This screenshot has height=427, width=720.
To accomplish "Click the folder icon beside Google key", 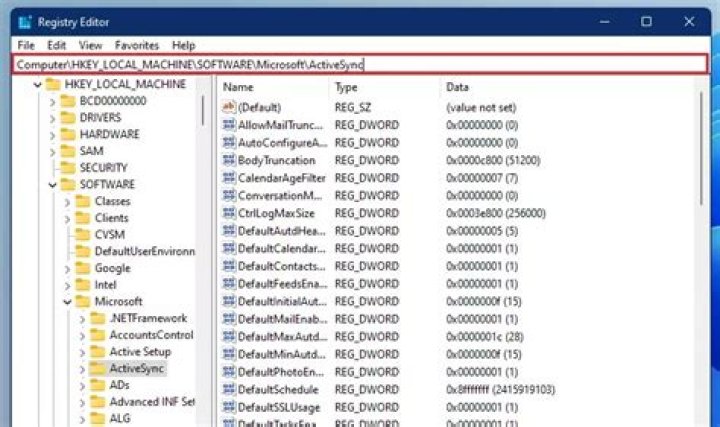I will (x=83, y=268).
